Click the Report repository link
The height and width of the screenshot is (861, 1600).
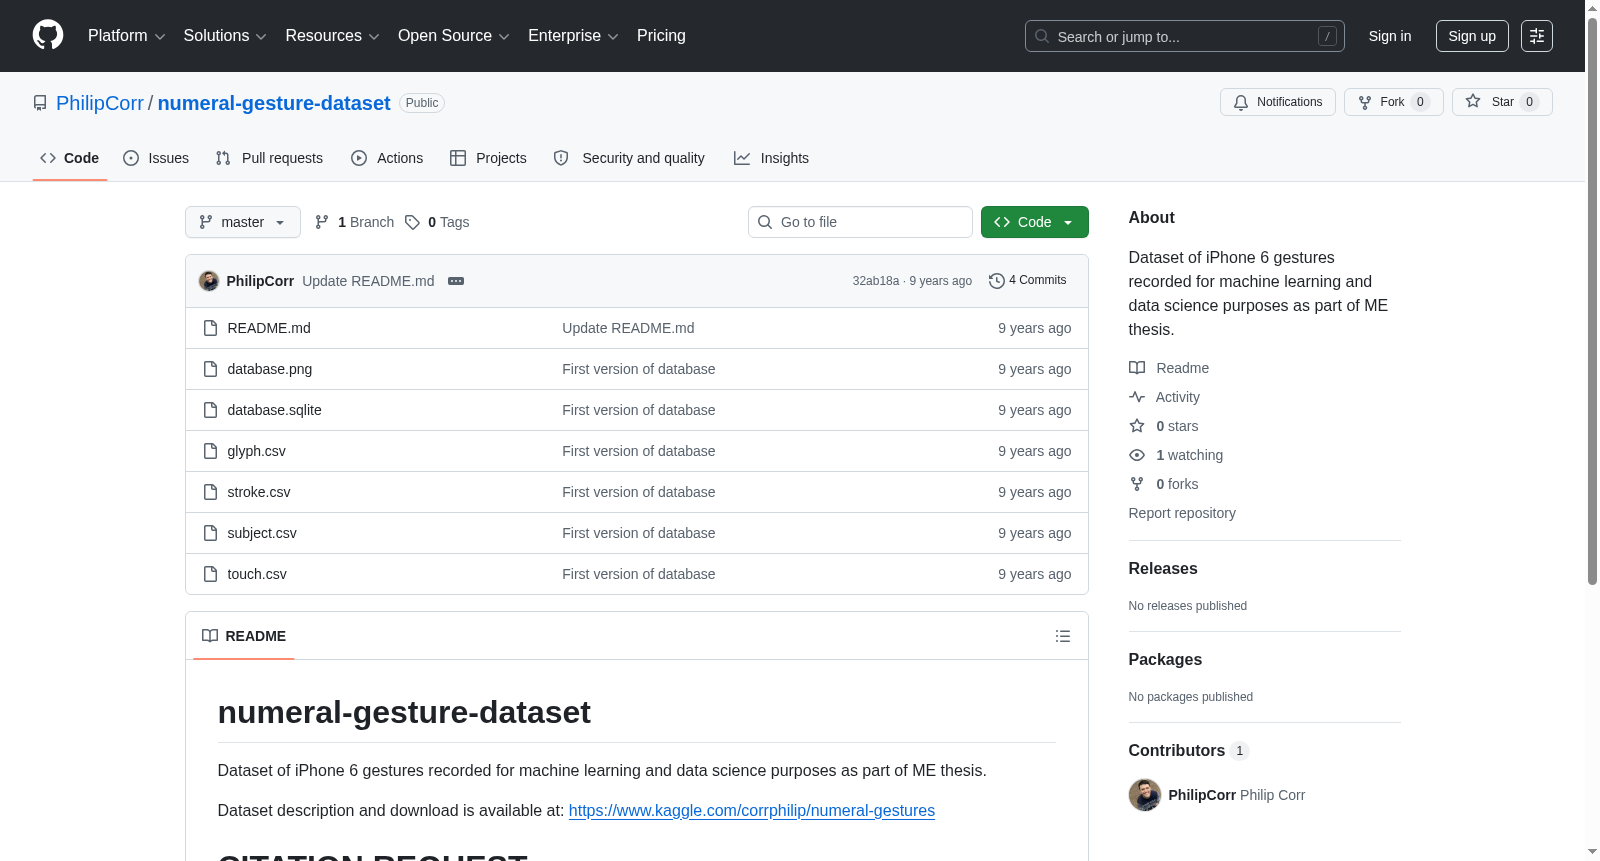click(x=1182, y=513)
